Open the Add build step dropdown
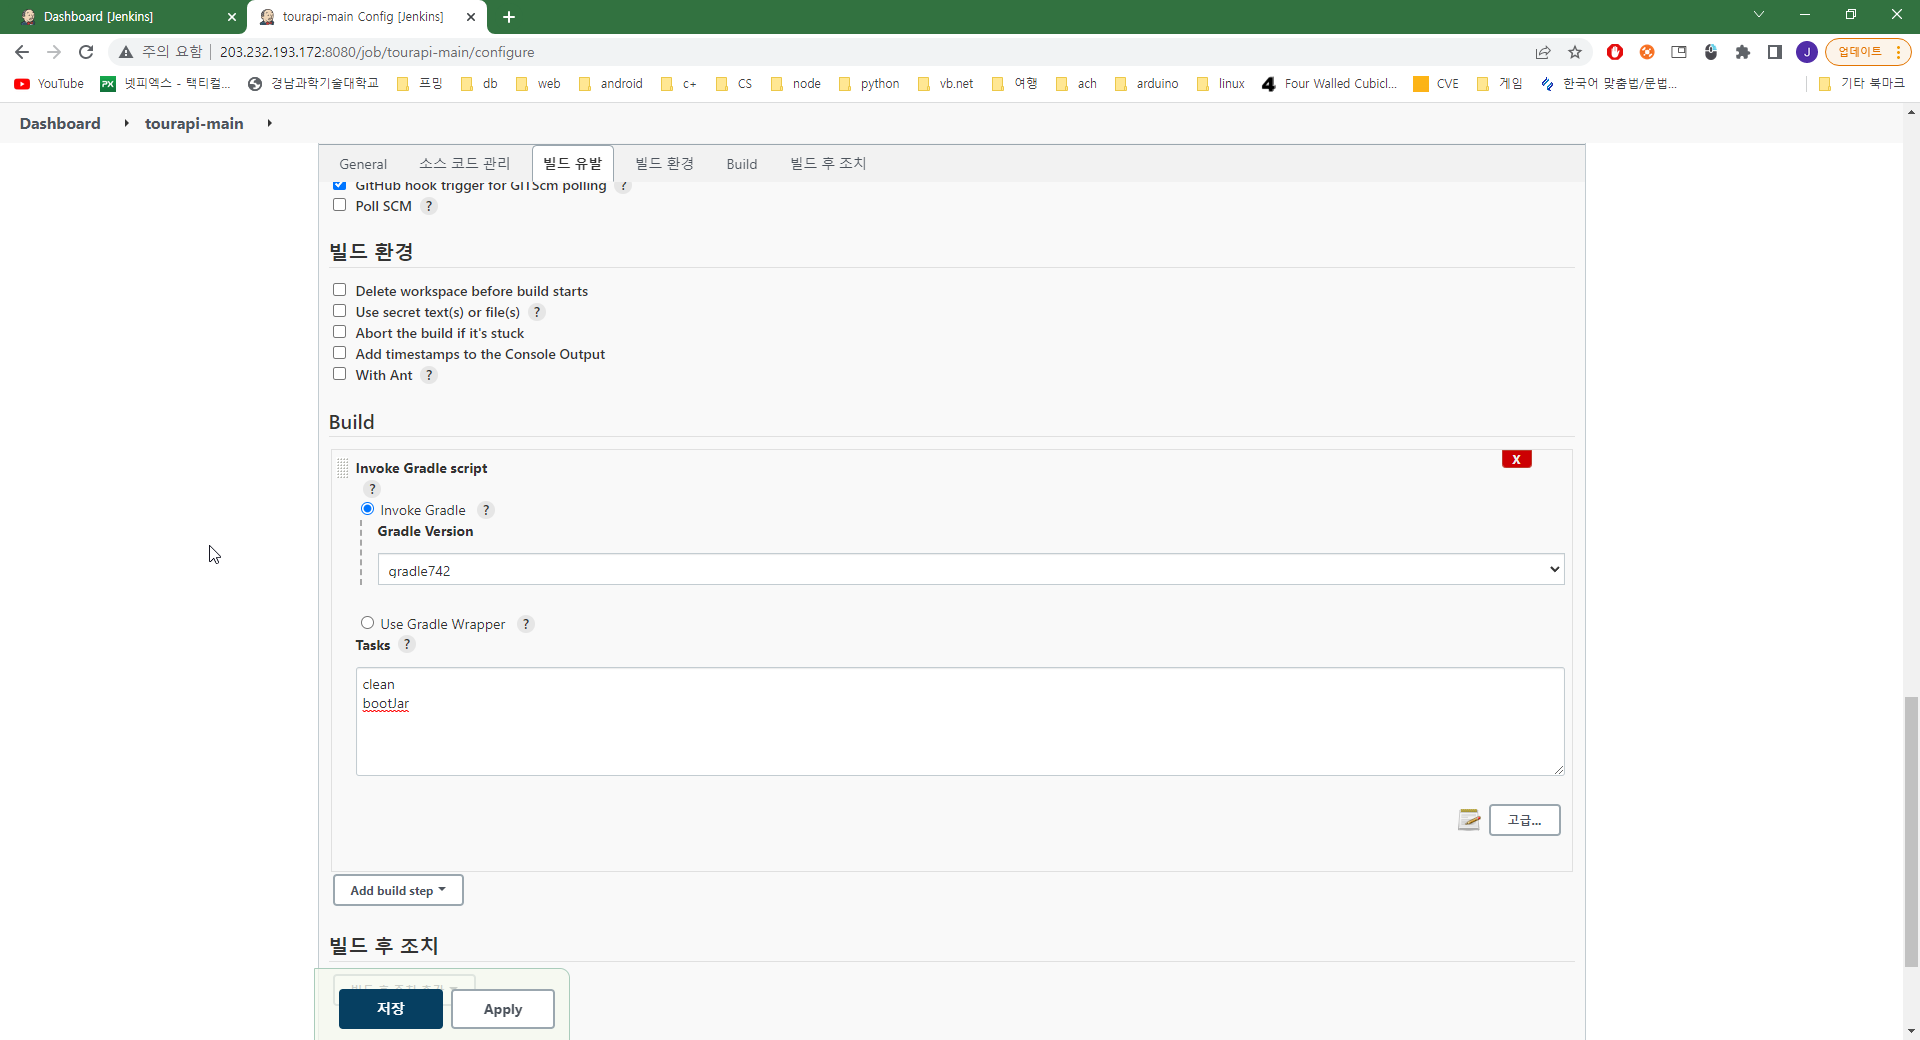This screenshot has width=1920, height=1040. tap(397, 890)
